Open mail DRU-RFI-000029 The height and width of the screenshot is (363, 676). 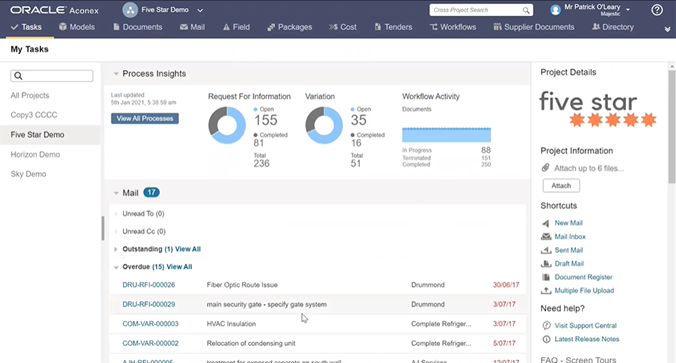(149, 304)
